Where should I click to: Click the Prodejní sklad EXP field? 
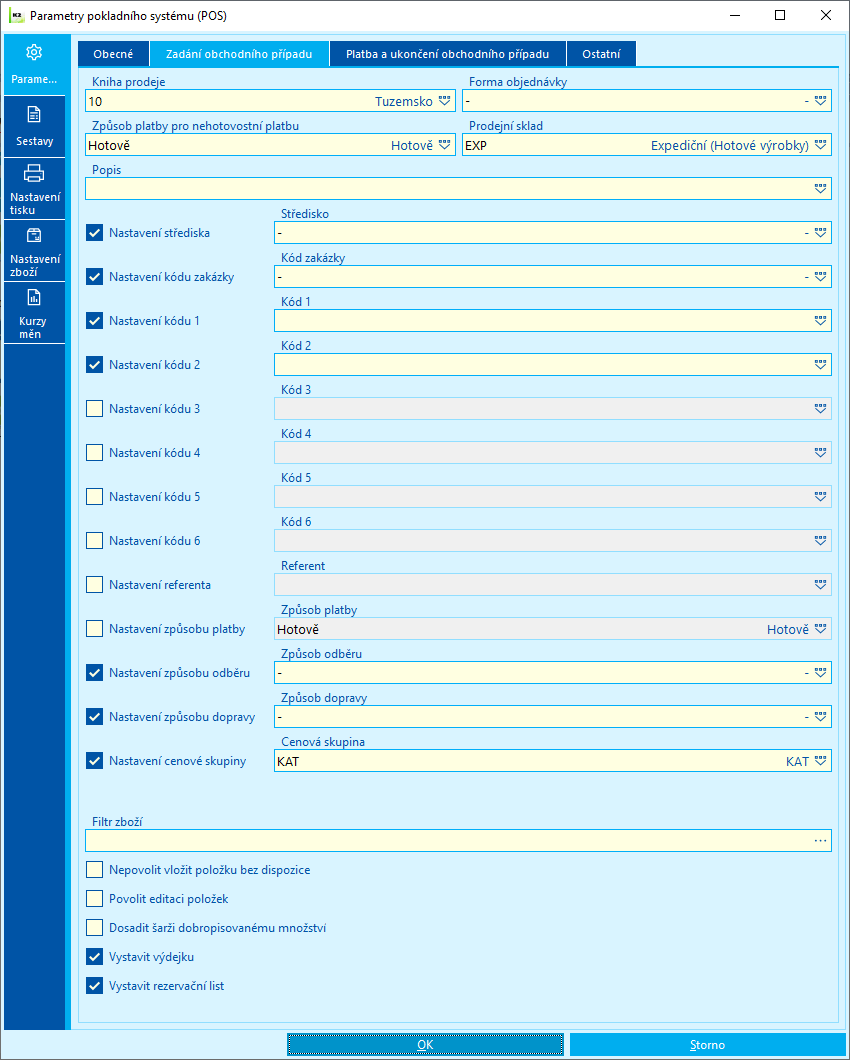646,145
